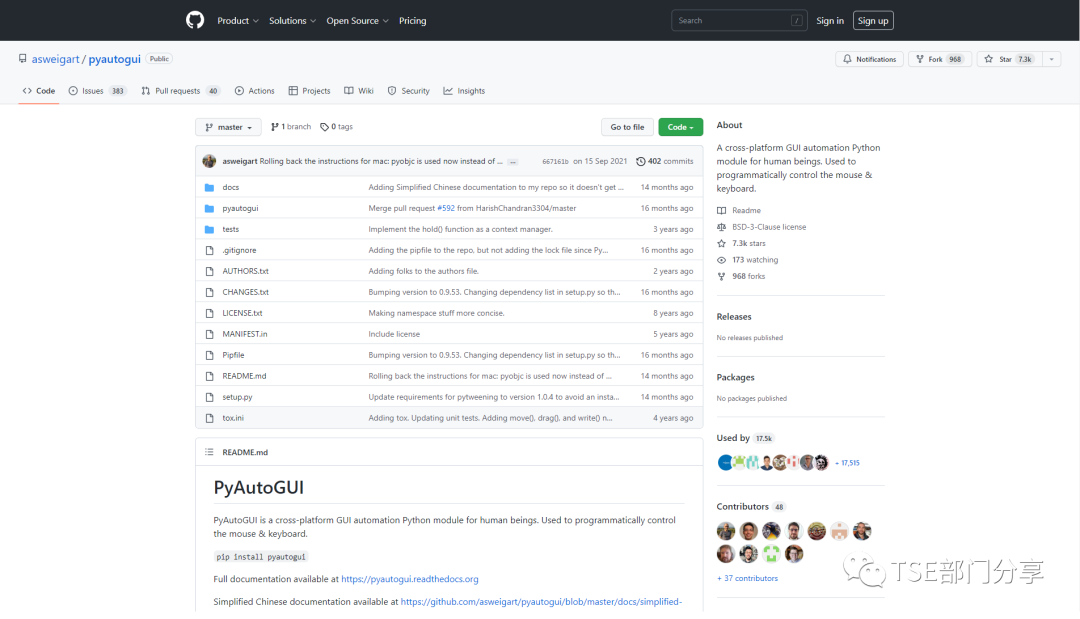Click the asweigart commit author avatar
1080x619 pixels.
click(x=209, y=161)
